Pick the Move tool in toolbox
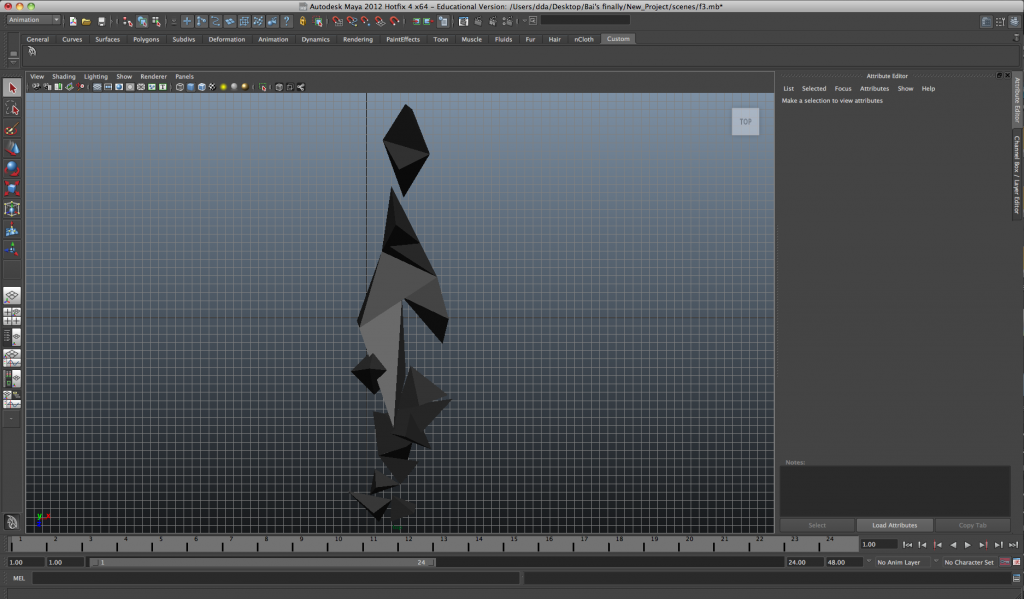This screenshot has height=599, width=1024. 12,148
